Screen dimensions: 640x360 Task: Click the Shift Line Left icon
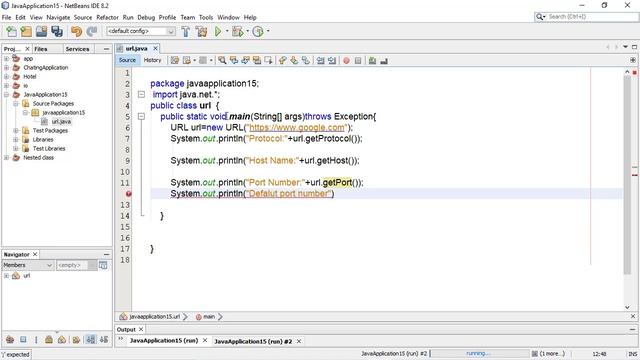pos(320,60)
